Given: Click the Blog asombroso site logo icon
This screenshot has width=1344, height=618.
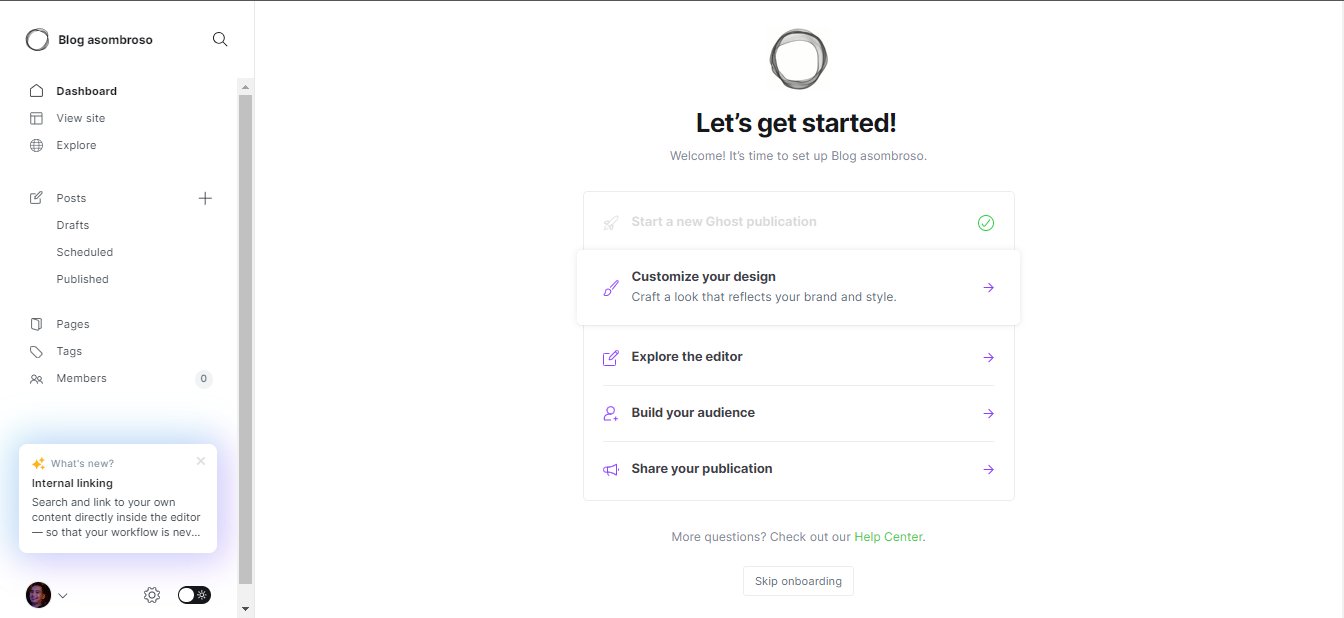Looking at the screenshot, I should coord(37,40).
